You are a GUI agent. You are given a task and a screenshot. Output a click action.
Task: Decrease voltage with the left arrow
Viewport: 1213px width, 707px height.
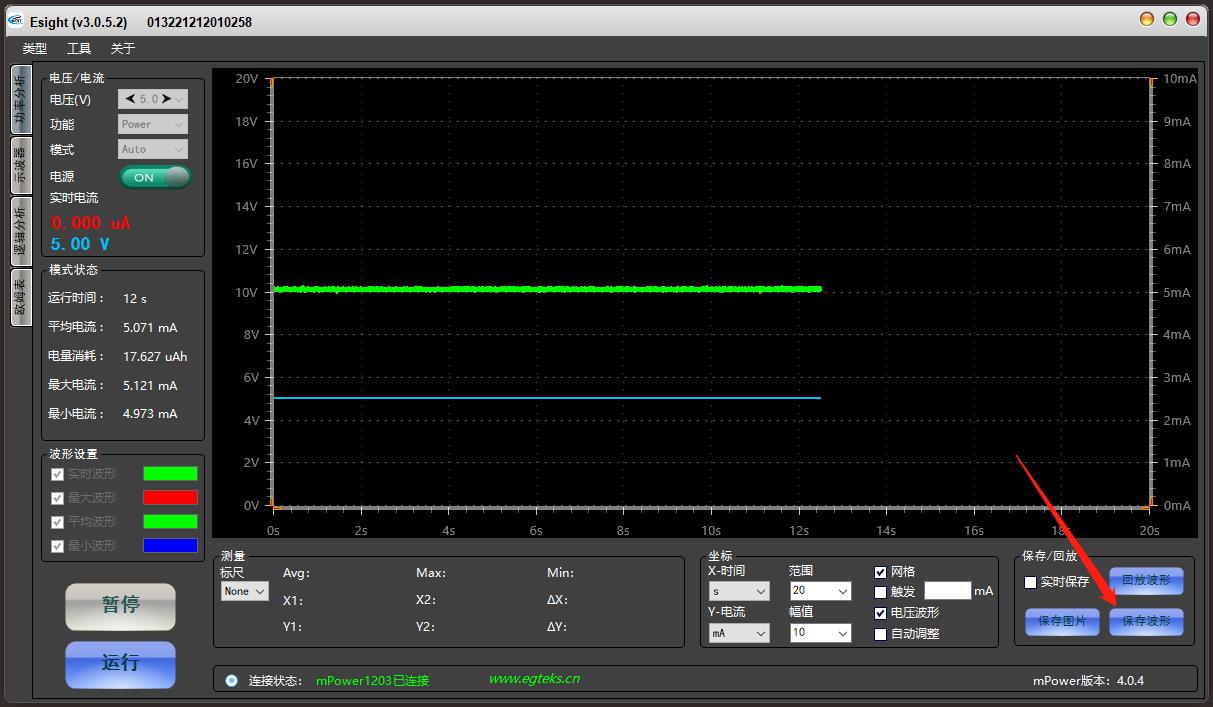tap(130, 99)
